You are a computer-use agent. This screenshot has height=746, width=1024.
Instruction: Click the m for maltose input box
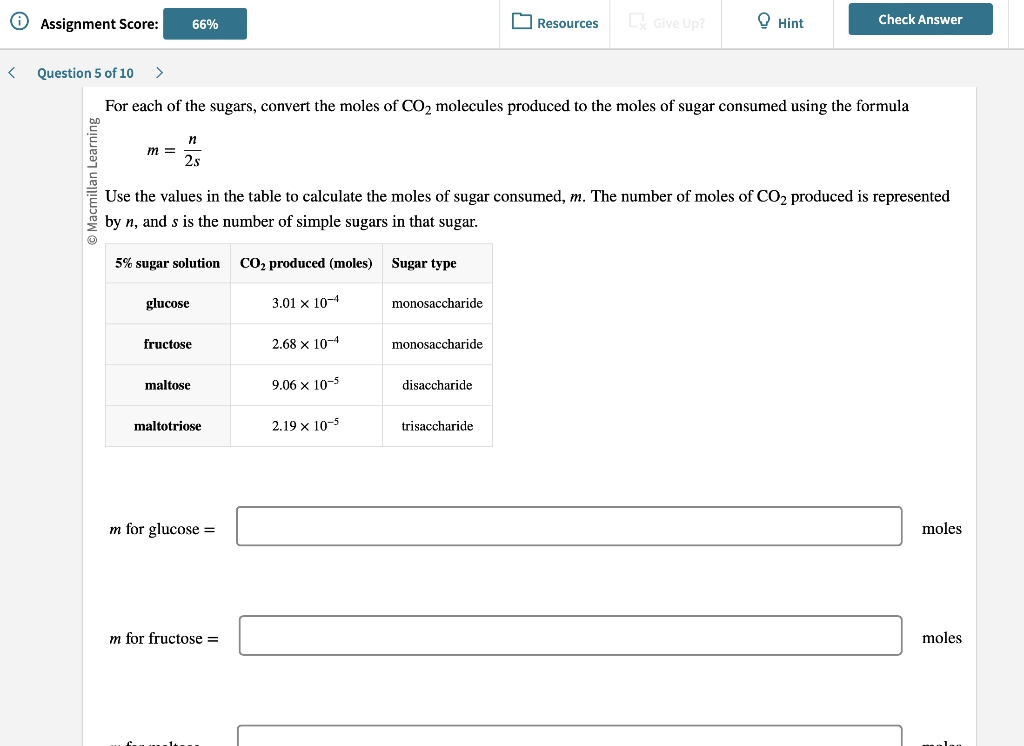tap(569, 736)
